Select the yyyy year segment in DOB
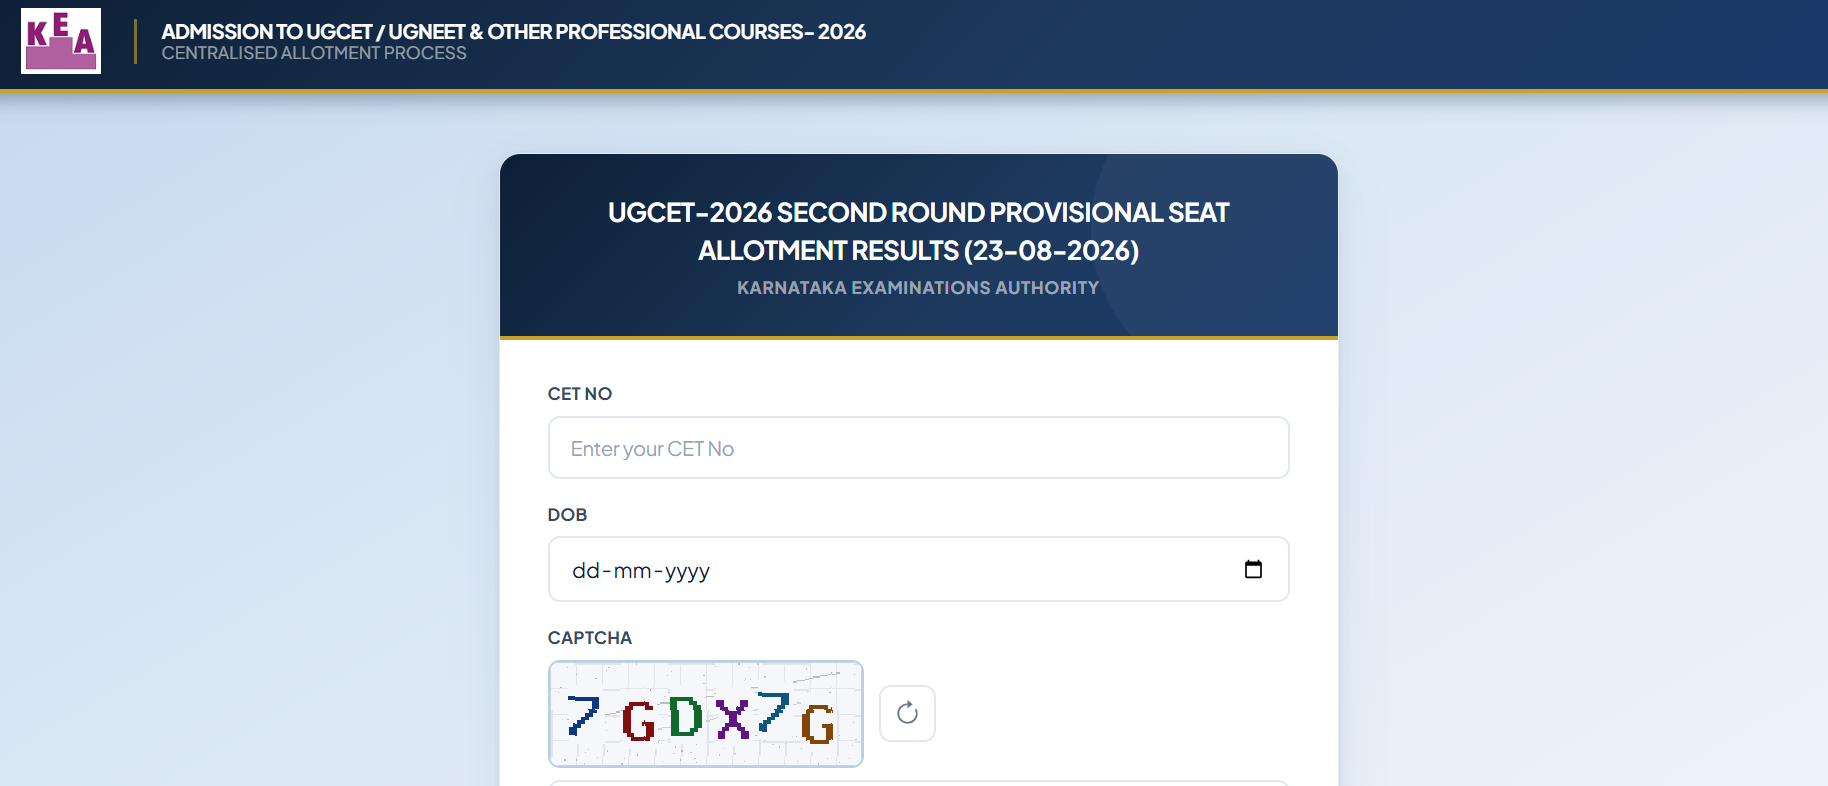This screenshot has height=786, width=1828. click(x=687, y=571)
